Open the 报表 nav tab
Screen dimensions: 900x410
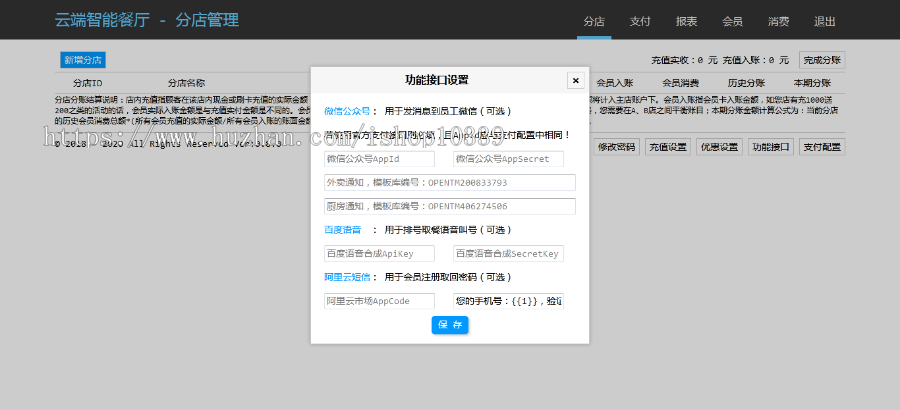point(686,22)
